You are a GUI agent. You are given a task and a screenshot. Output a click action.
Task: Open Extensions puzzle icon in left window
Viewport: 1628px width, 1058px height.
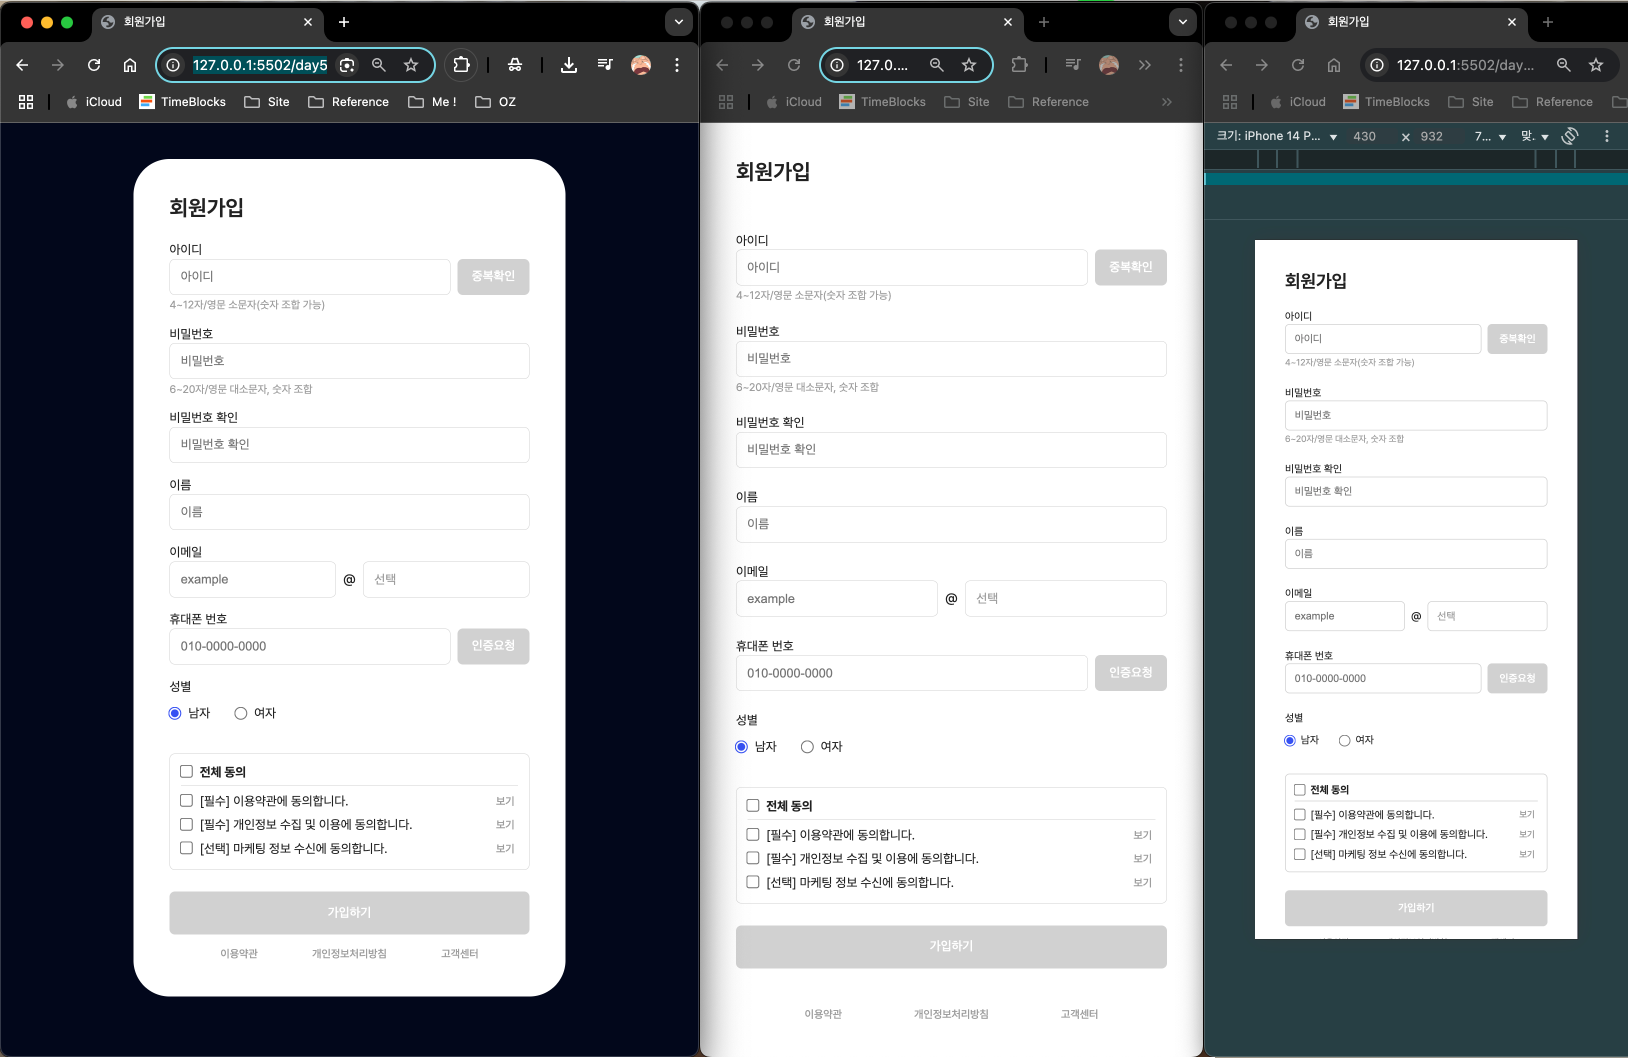[x=461, y=65]
